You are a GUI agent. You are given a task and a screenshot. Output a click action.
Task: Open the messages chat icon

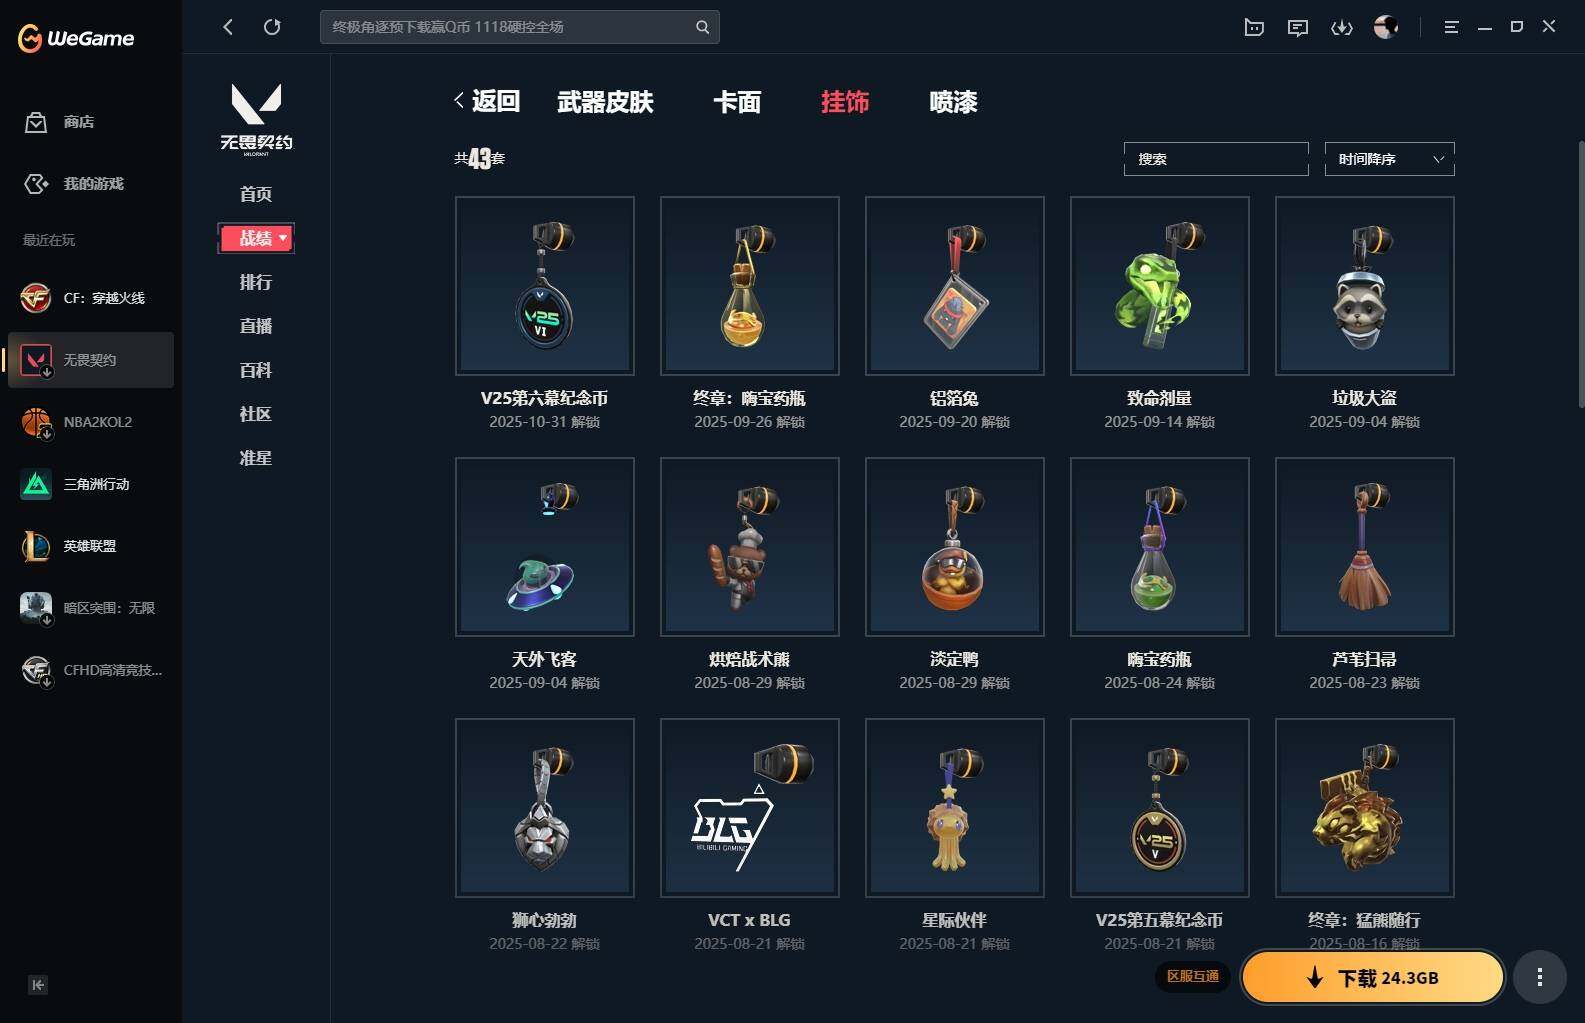[x=1298, y=27]
